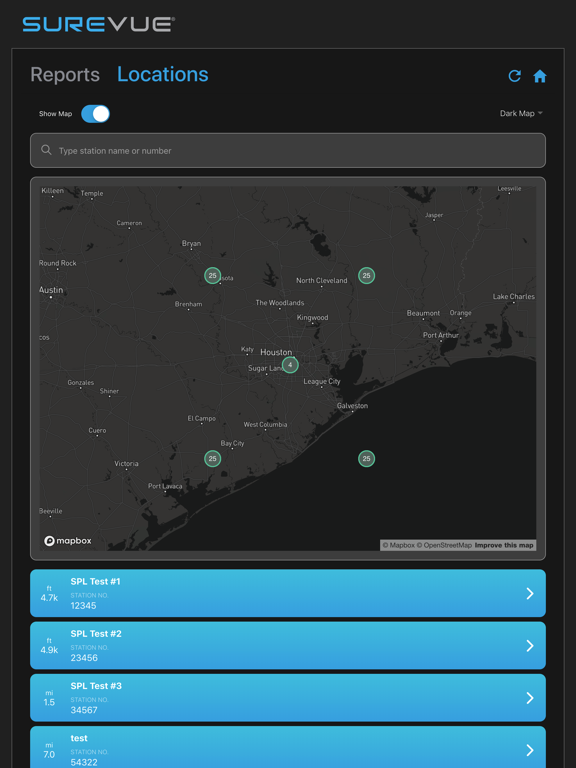The height and width of the screenshot is (768, 576).
Task: Open the cluster of 4 near Houston
Action: [290, 365]
